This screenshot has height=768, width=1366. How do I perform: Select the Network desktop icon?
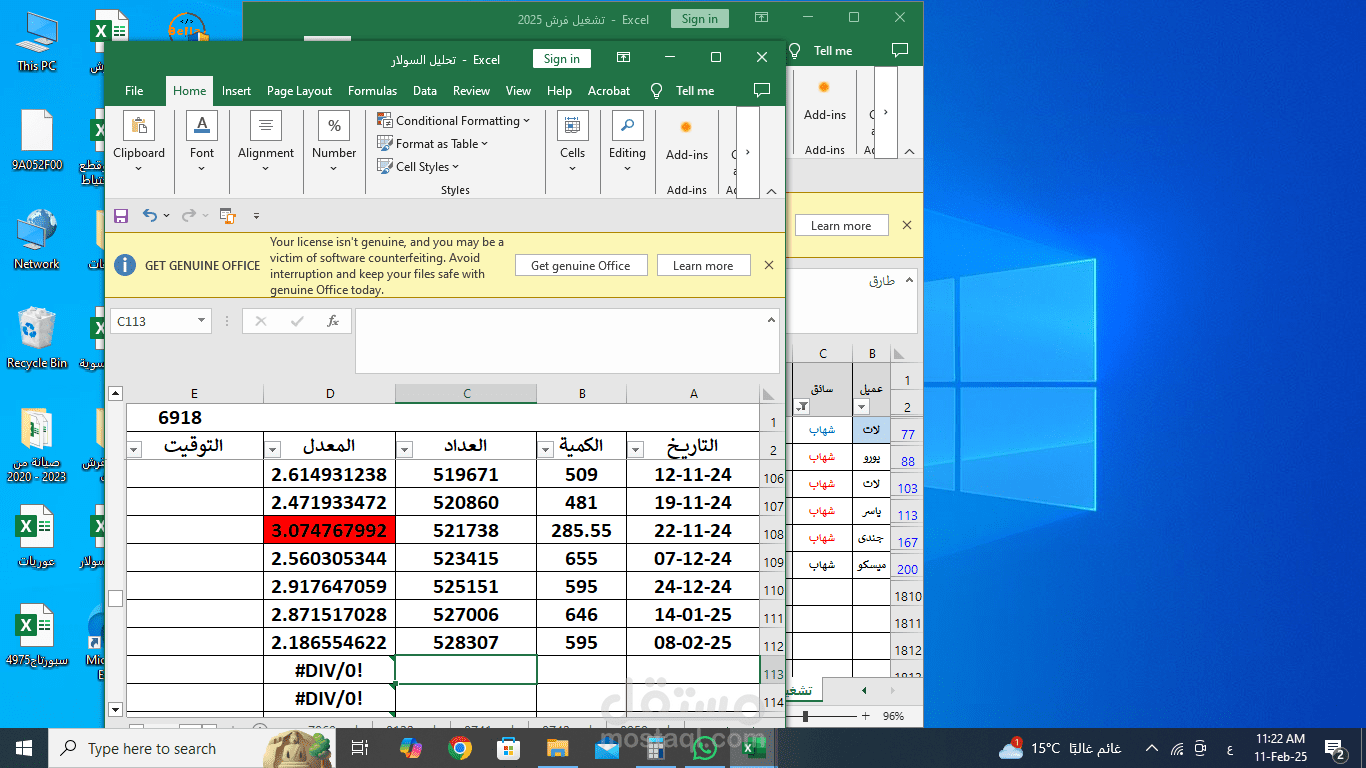coord(37,240)
